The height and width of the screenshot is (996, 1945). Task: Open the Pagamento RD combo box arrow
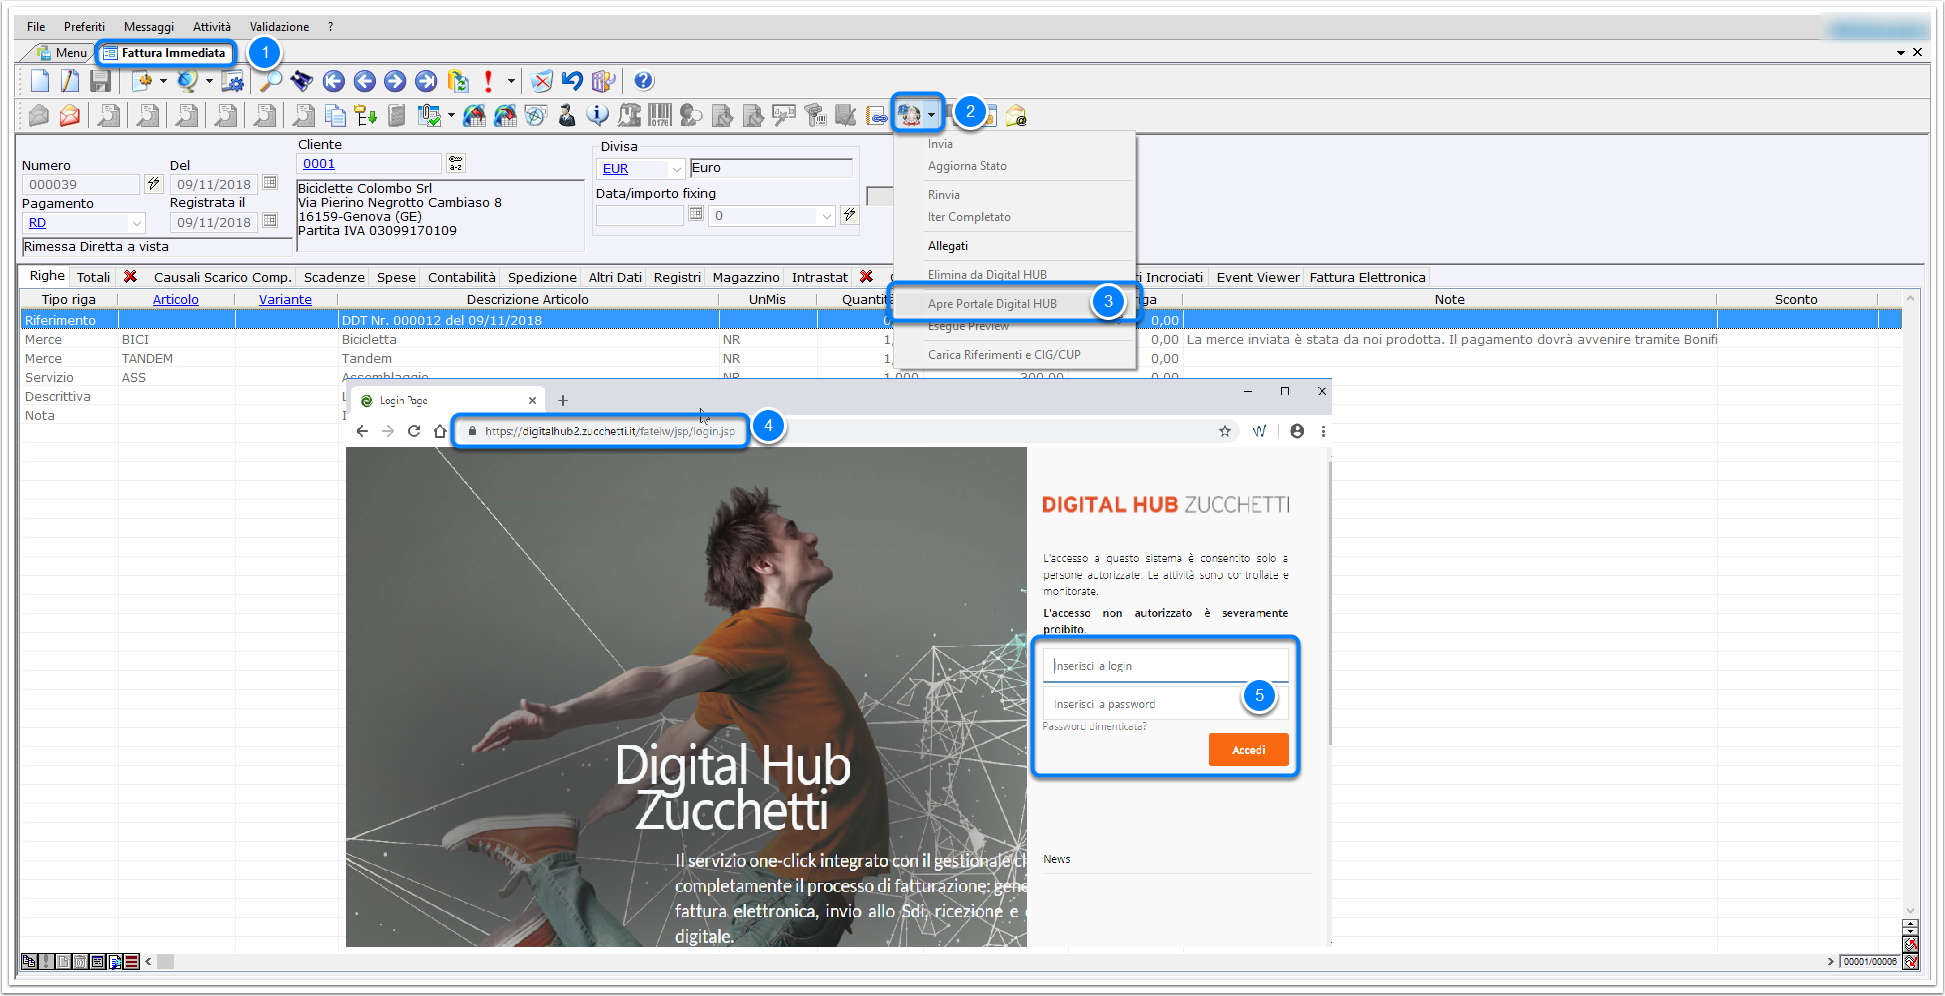click(137, 223)
